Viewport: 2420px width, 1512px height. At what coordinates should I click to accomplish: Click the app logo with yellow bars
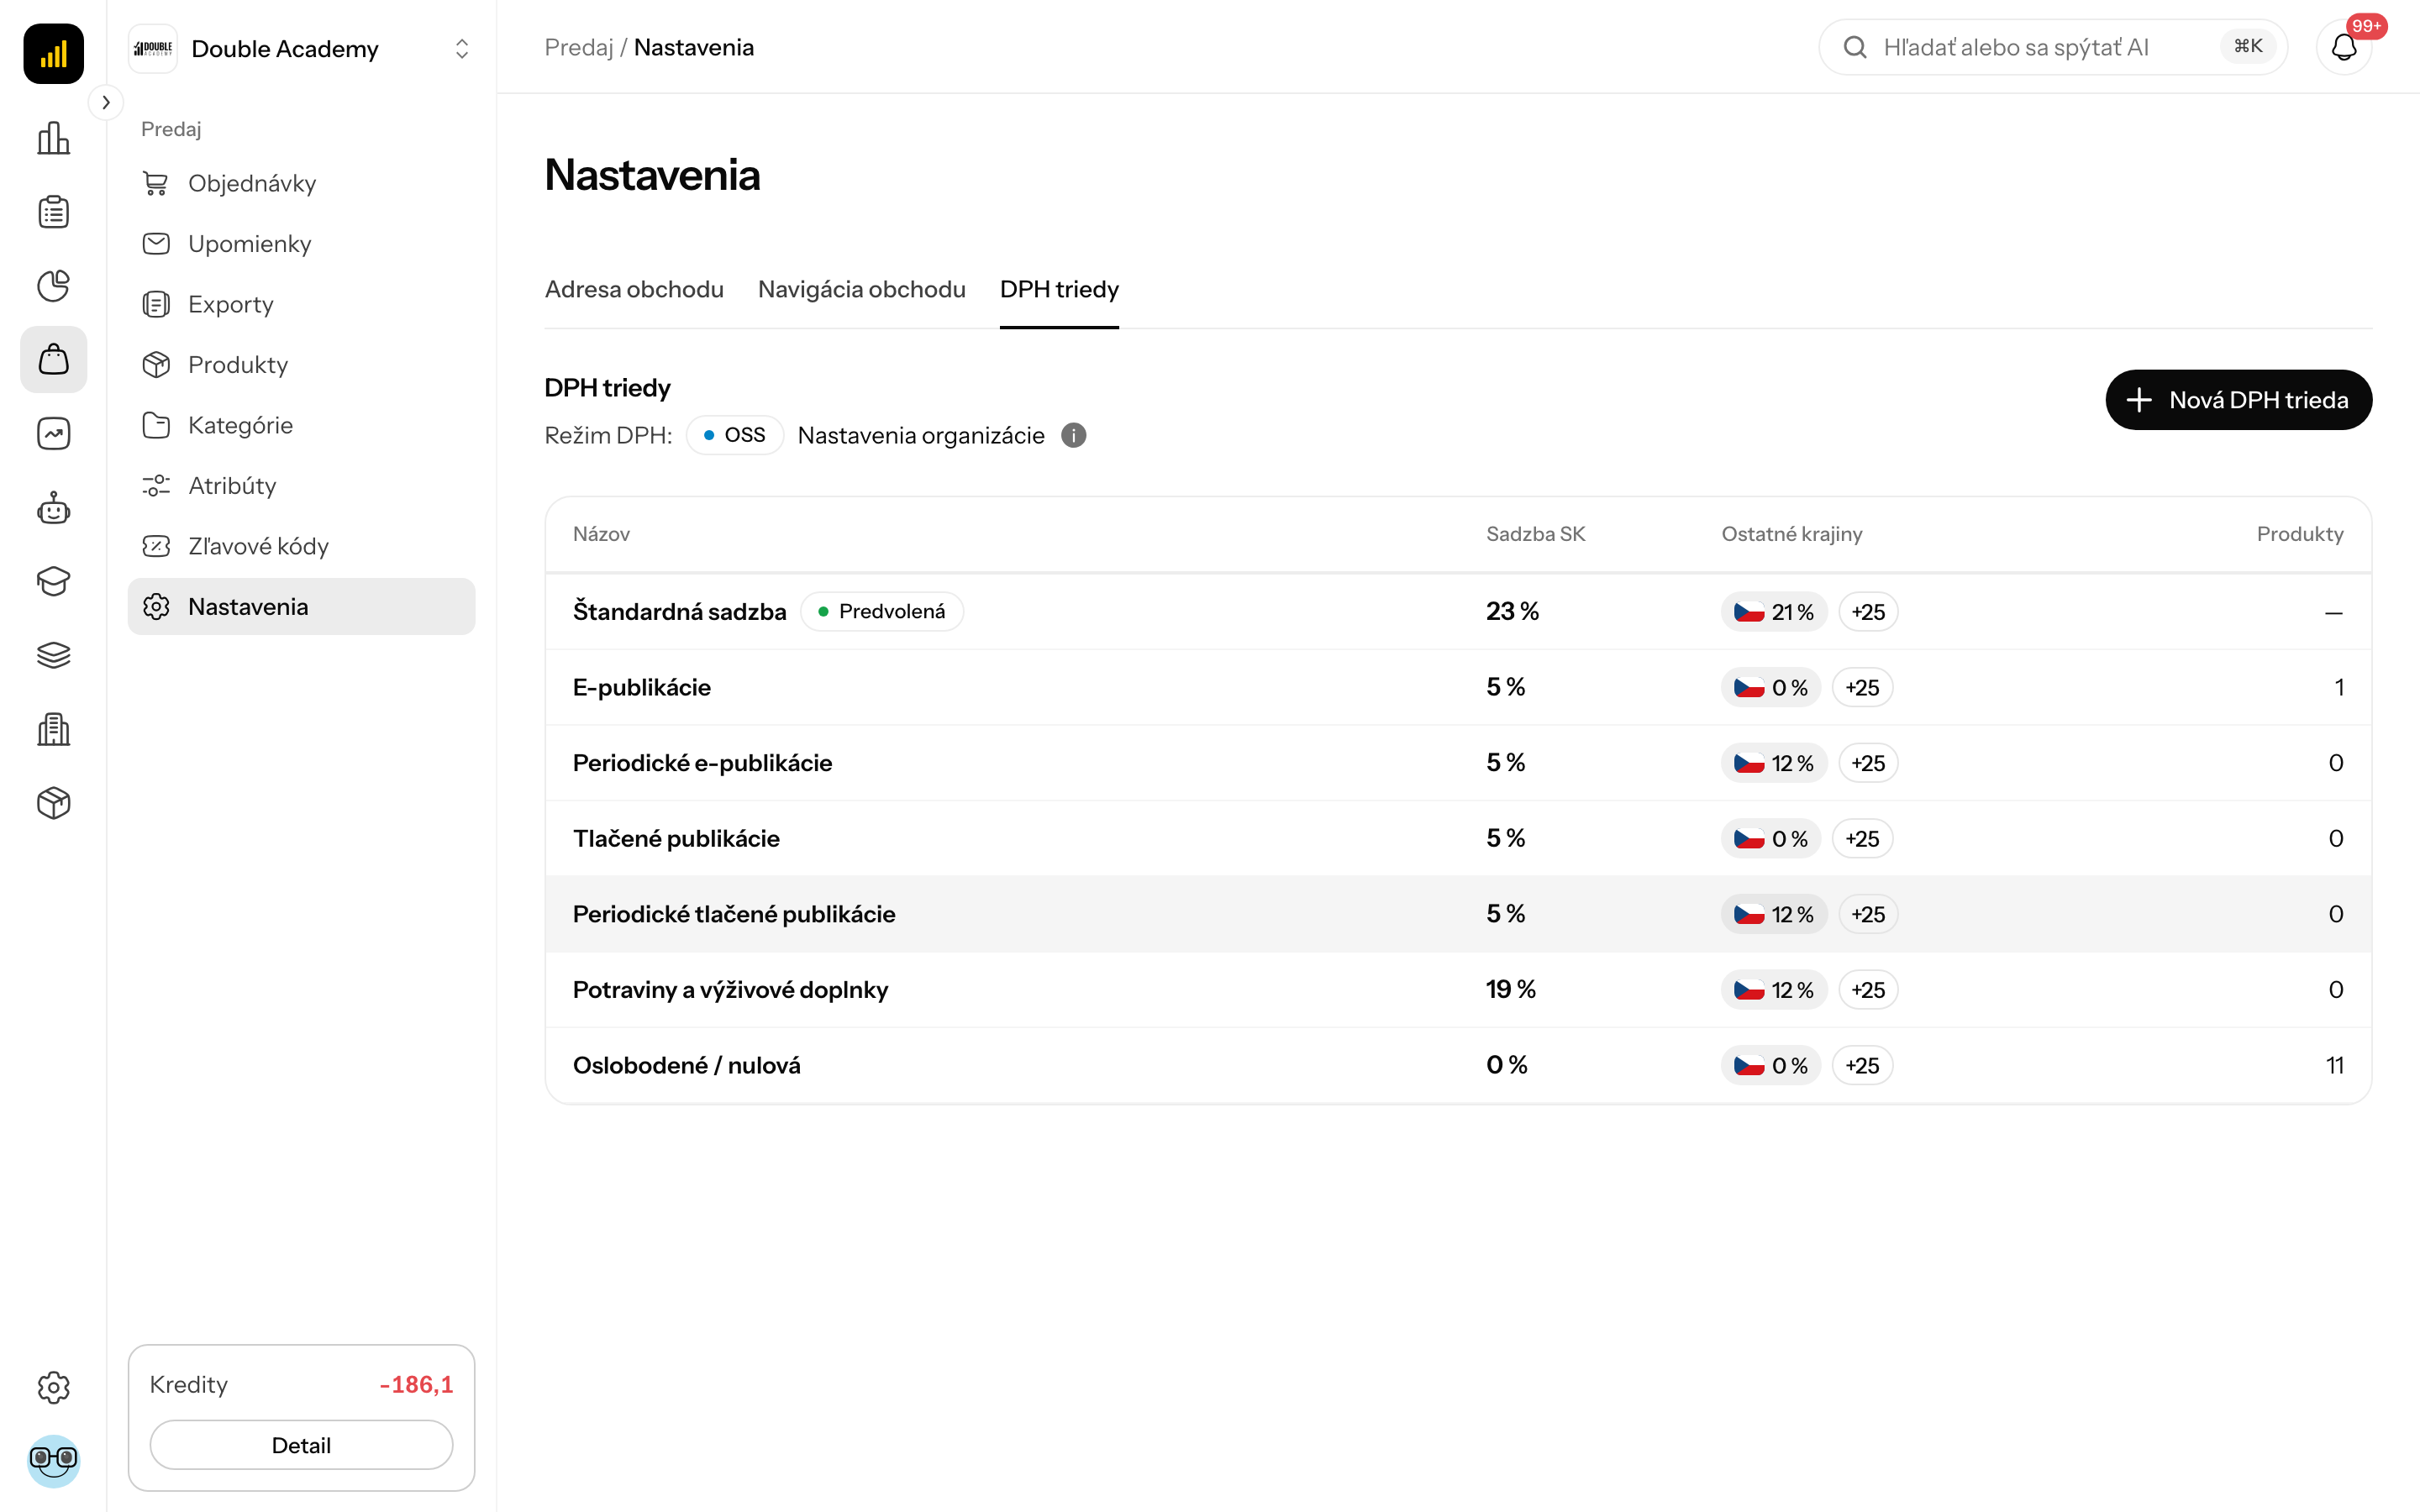tap(53, 53)
